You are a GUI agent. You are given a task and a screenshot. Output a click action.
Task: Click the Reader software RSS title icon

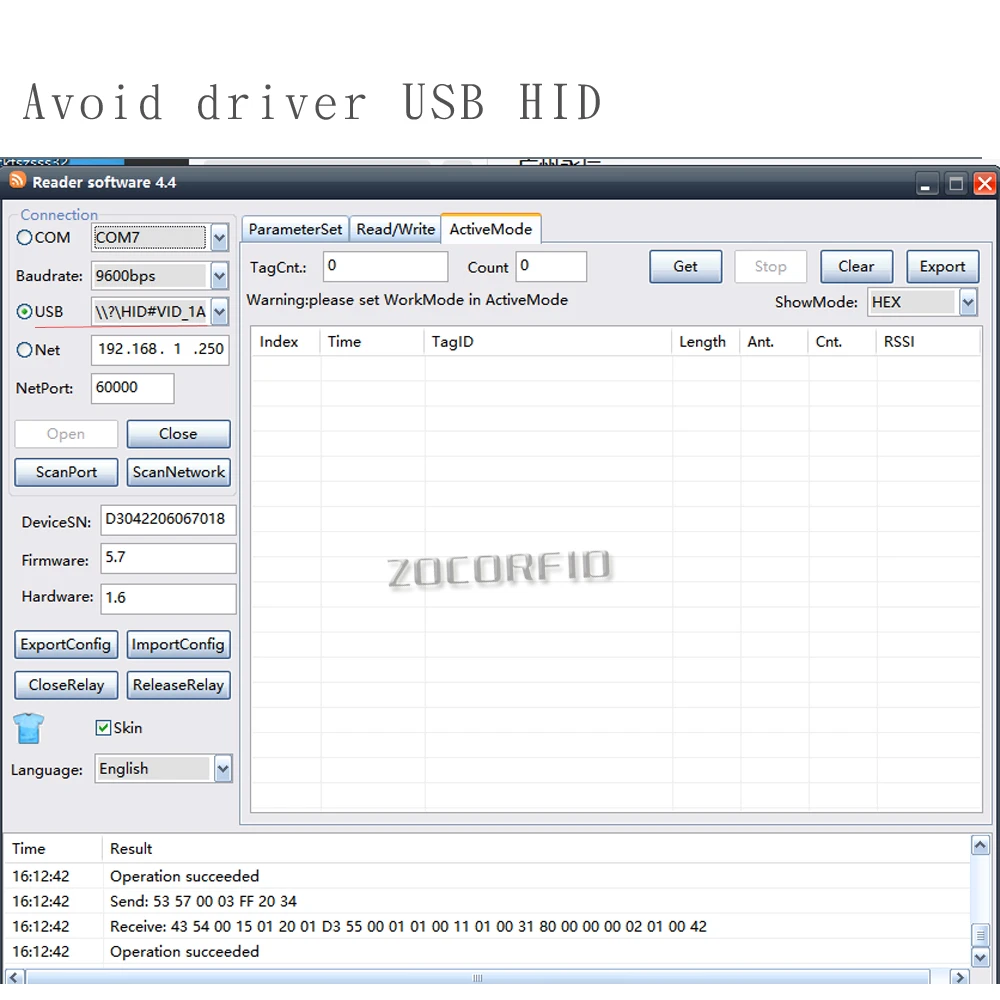tap(17, 181)
